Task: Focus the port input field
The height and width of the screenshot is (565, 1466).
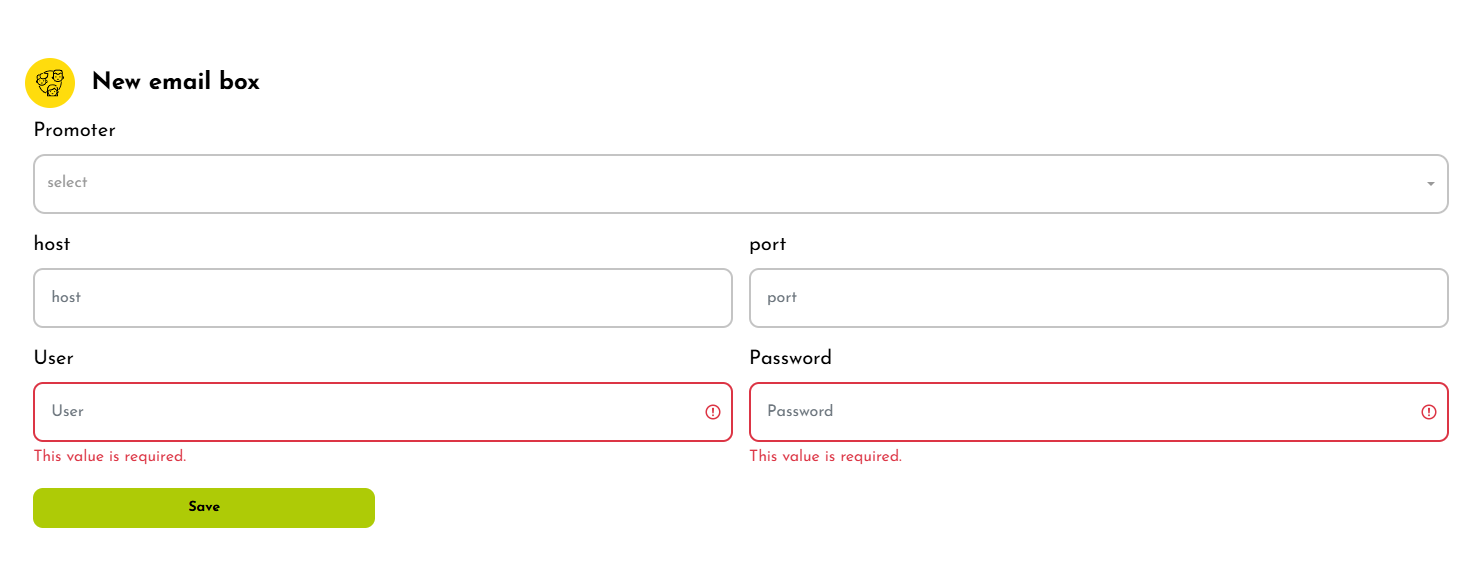Action: (x=1098, y=298)
